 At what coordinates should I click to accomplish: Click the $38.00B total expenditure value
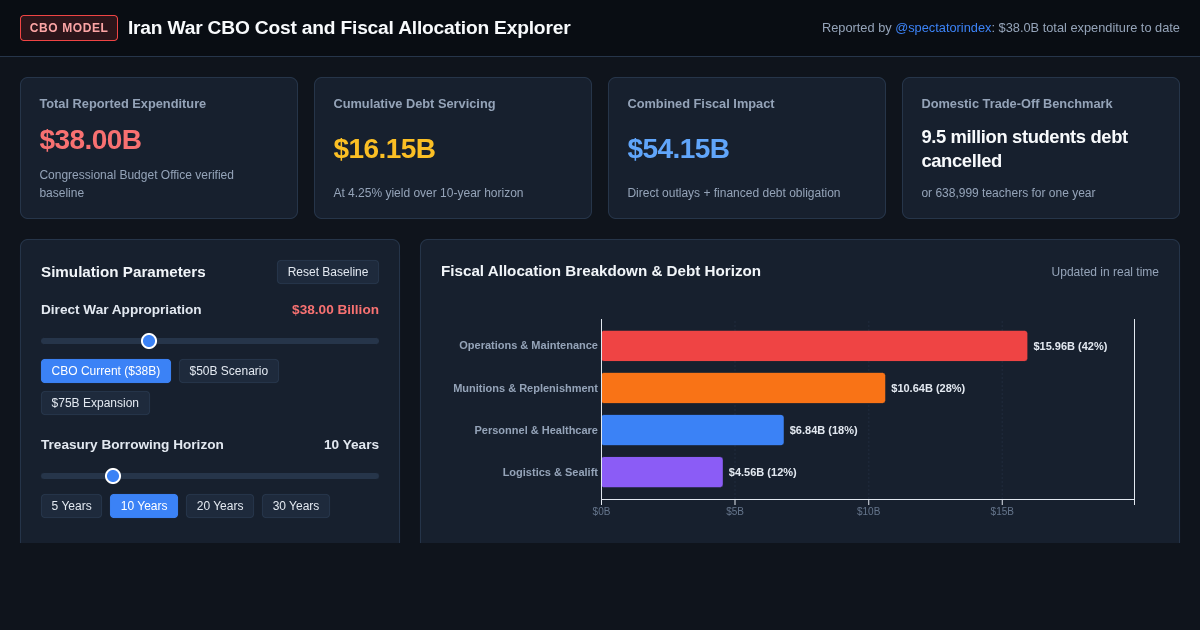90,140
